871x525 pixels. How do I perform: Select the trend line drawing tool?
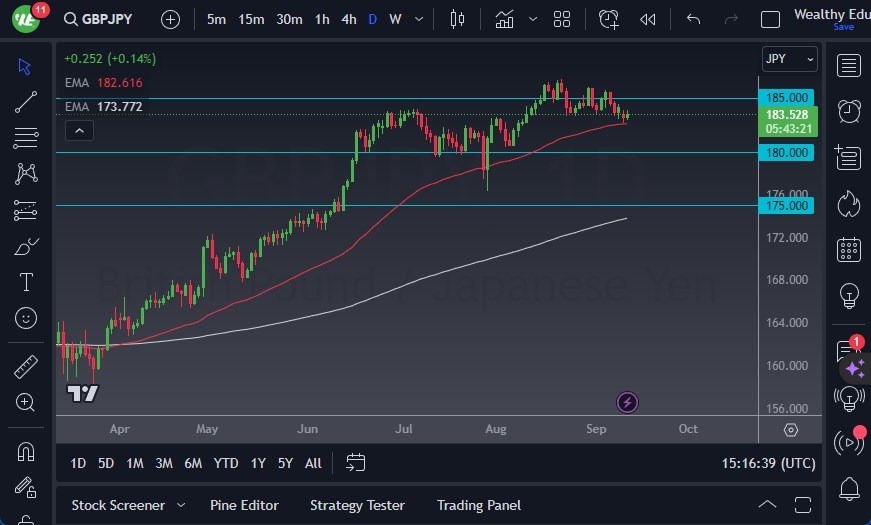[27, 101]
